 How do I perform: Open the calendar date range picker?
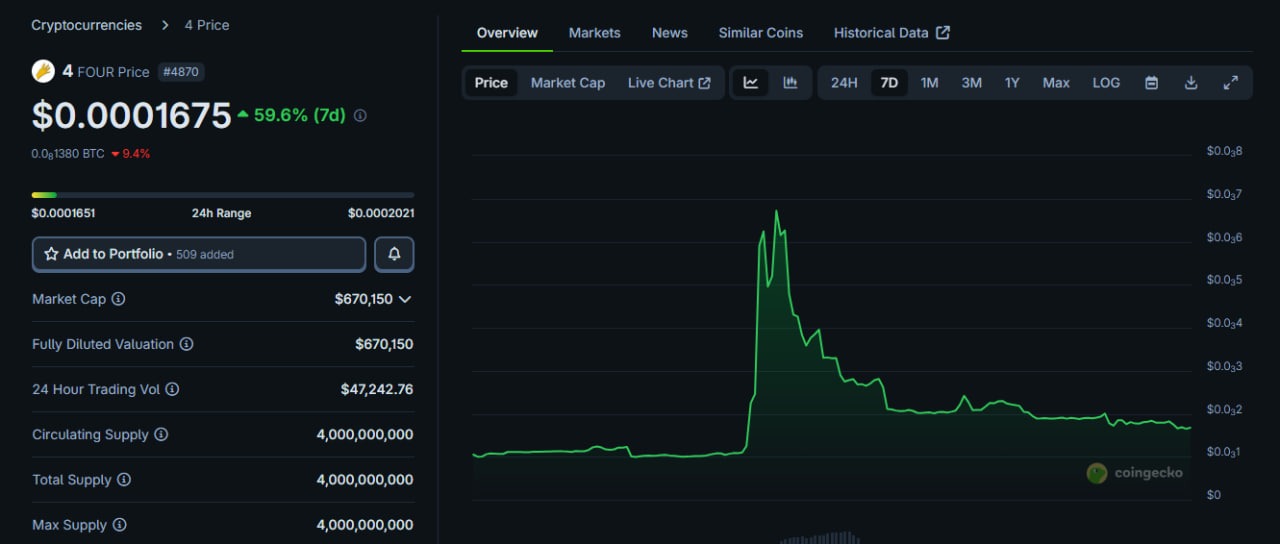point(1151,83)
